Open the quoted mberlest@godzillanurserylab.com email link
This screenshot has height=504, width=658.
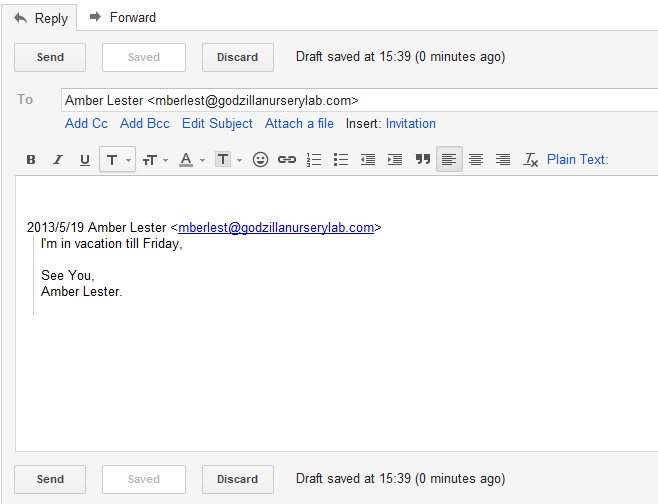276,227
